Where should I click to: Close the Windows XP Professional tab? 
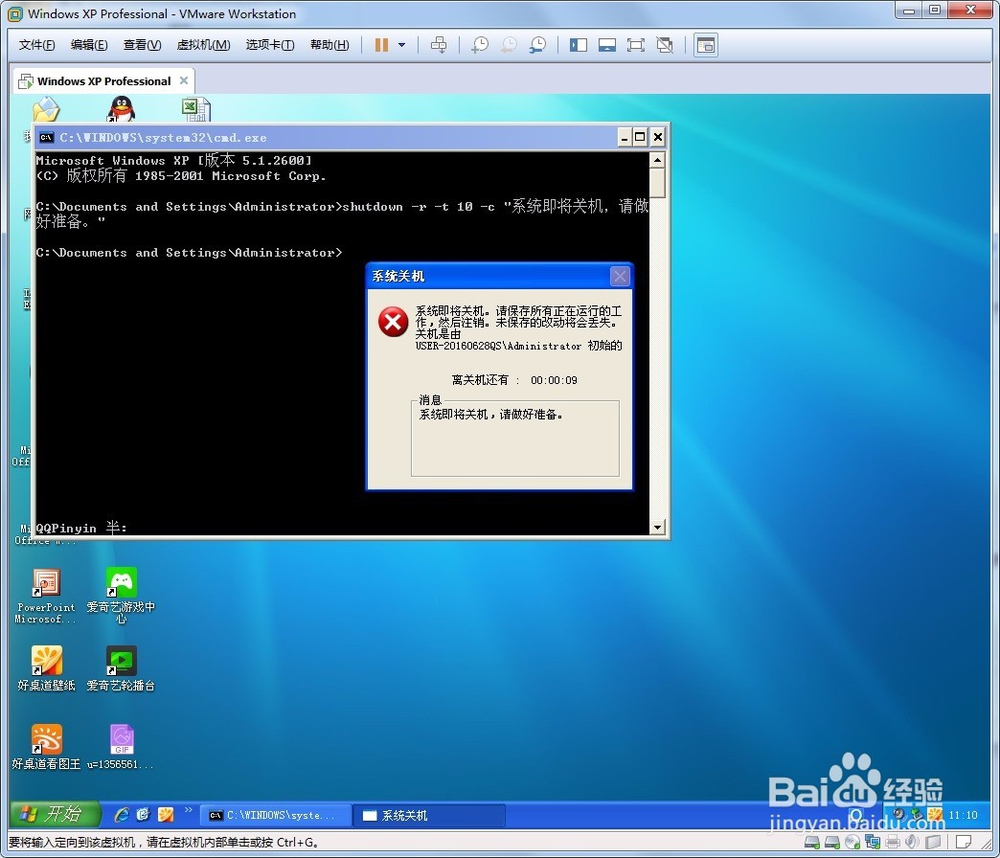tap(184, 80)
